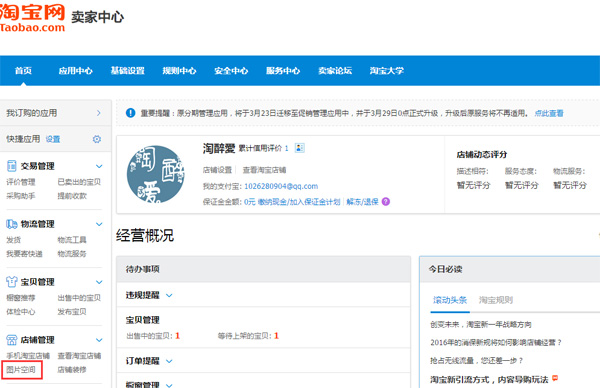Click 点此查看 link in the notice

coord(549,113)
